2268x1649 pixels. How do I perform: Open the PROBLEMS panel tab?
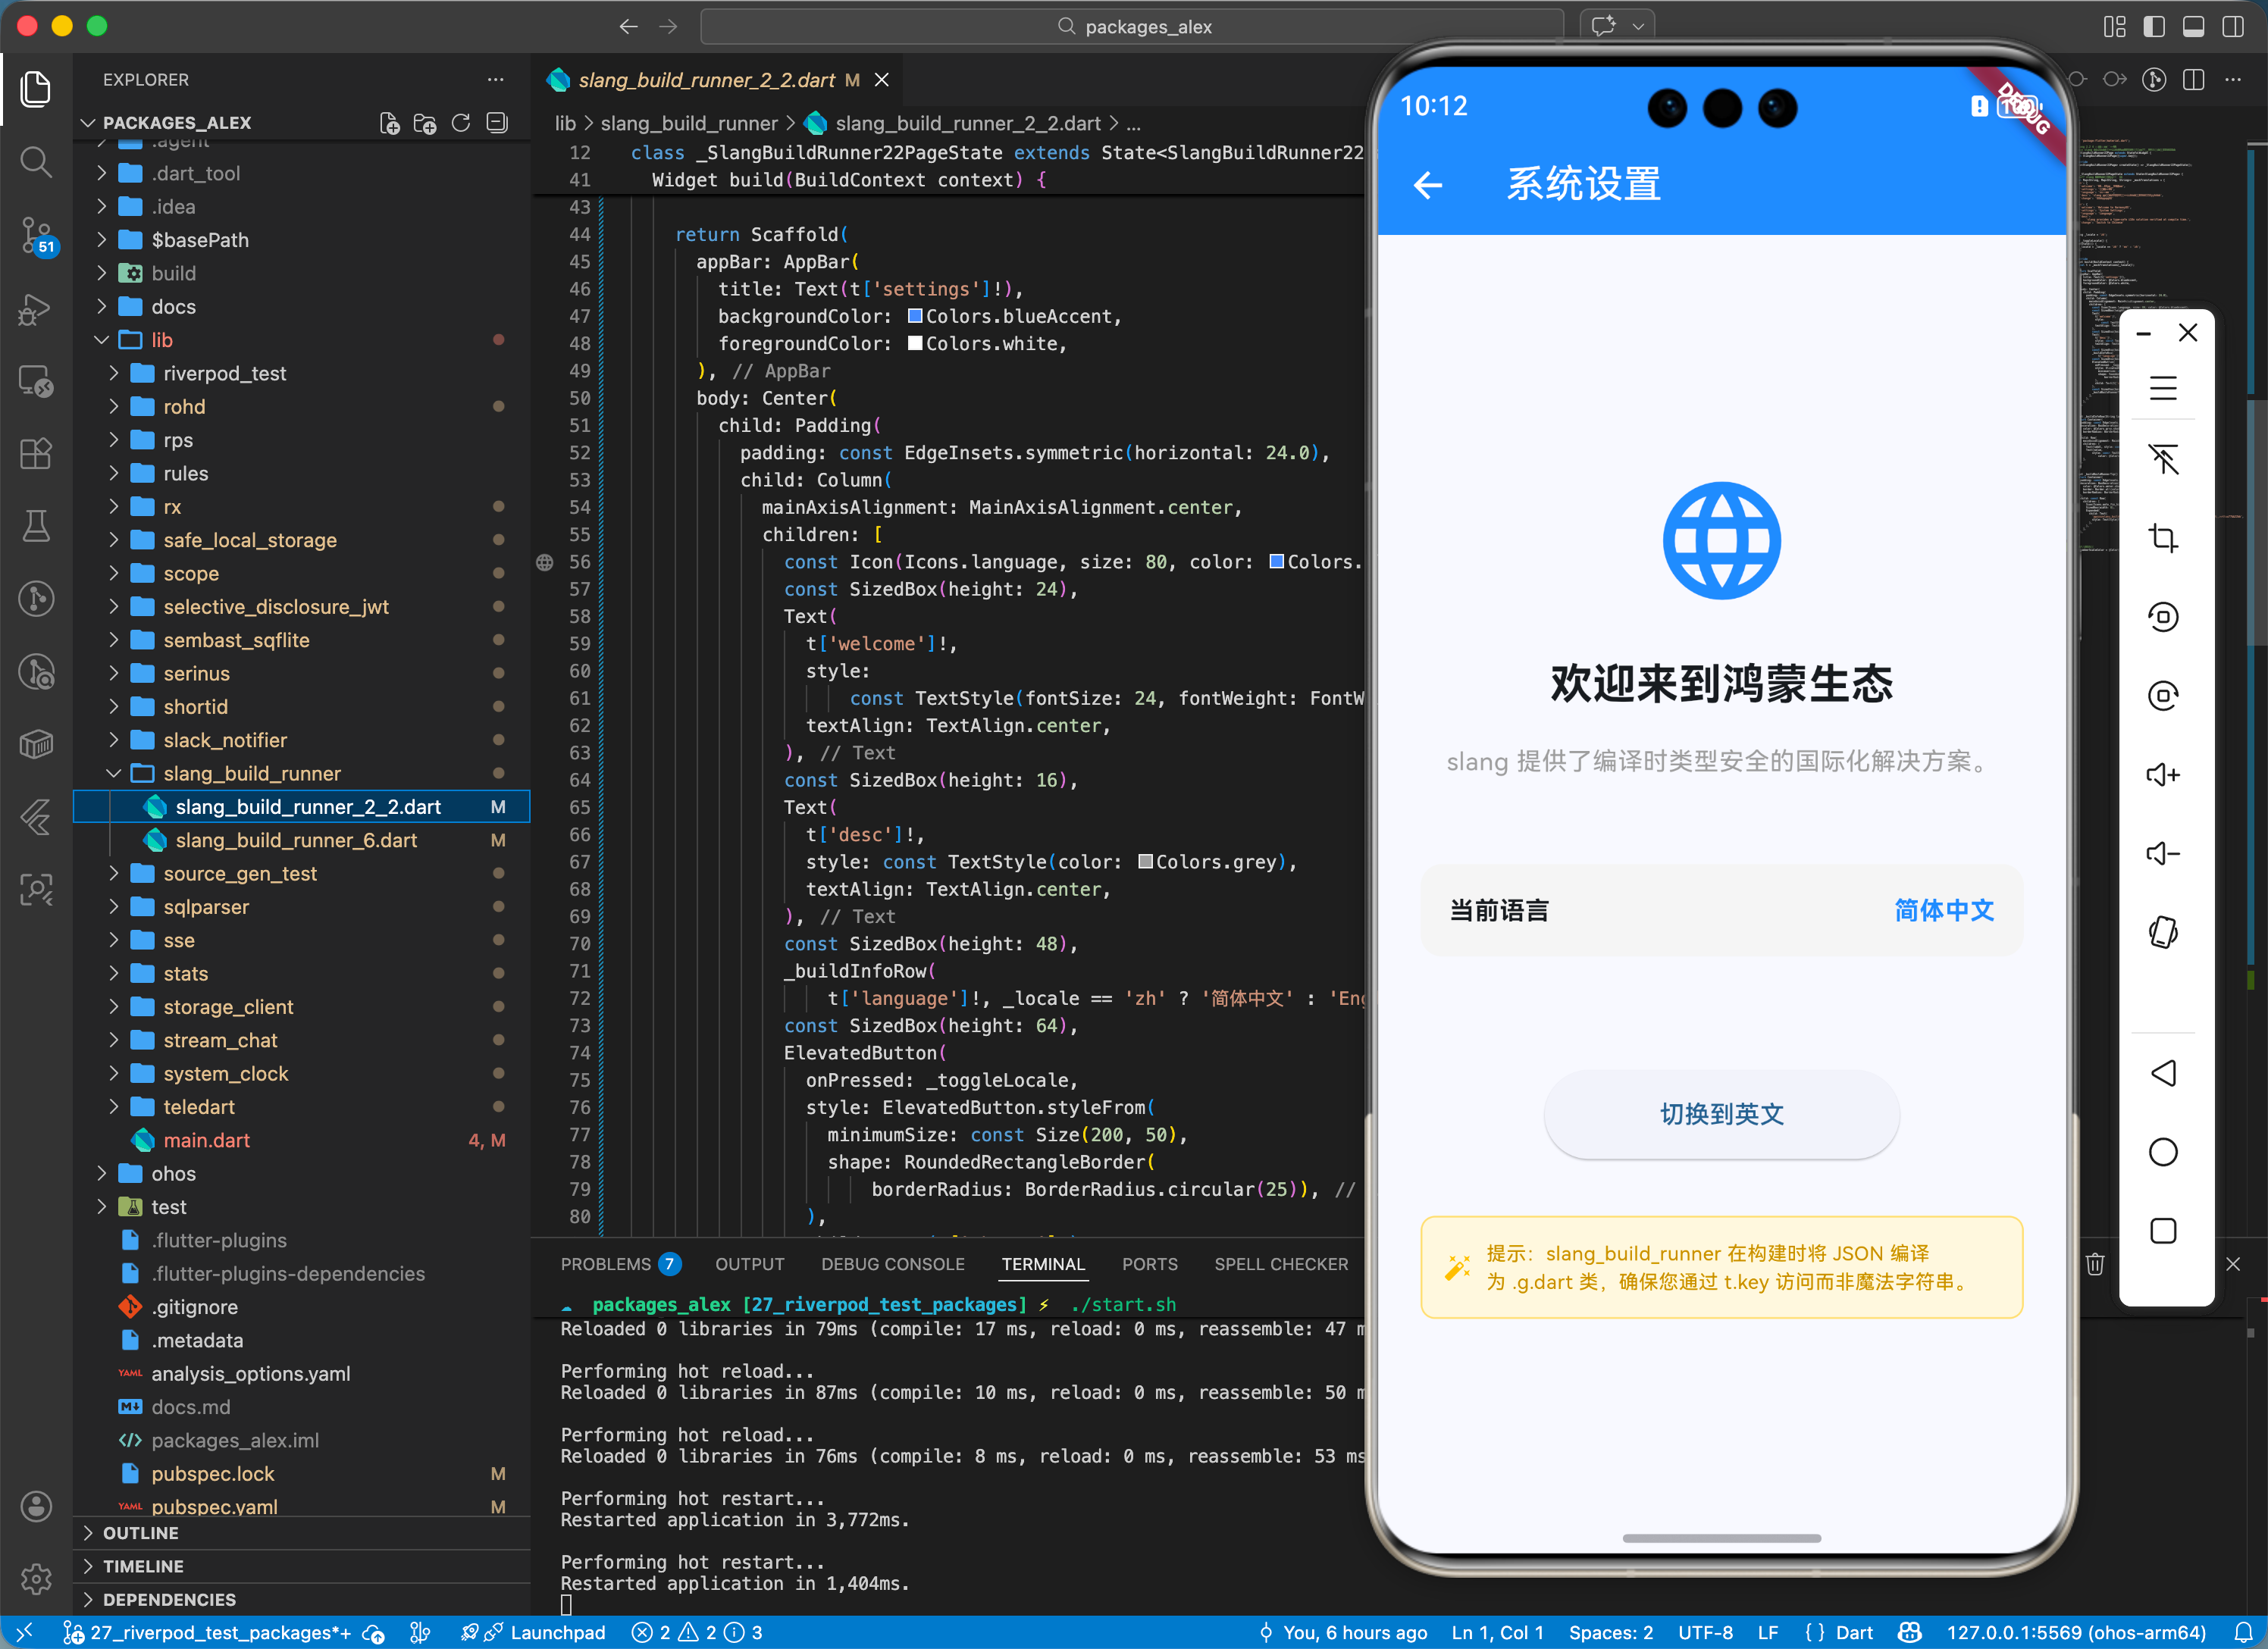[605, 1264]
